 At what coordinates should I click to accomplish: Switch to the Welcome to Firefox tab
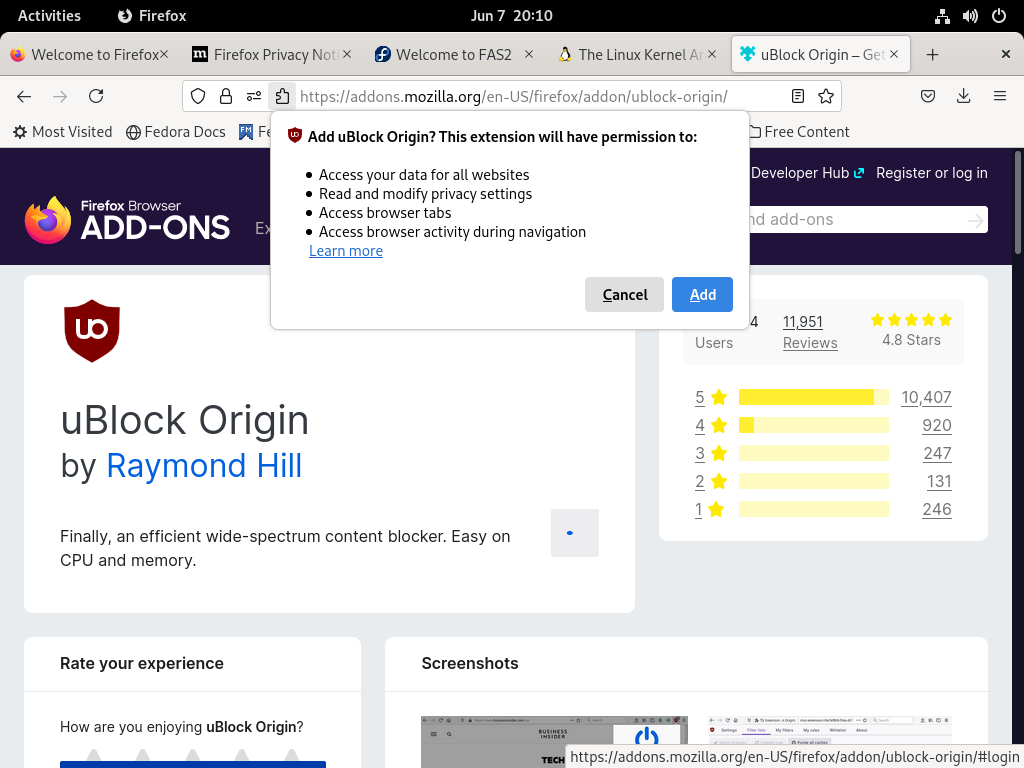89,55
